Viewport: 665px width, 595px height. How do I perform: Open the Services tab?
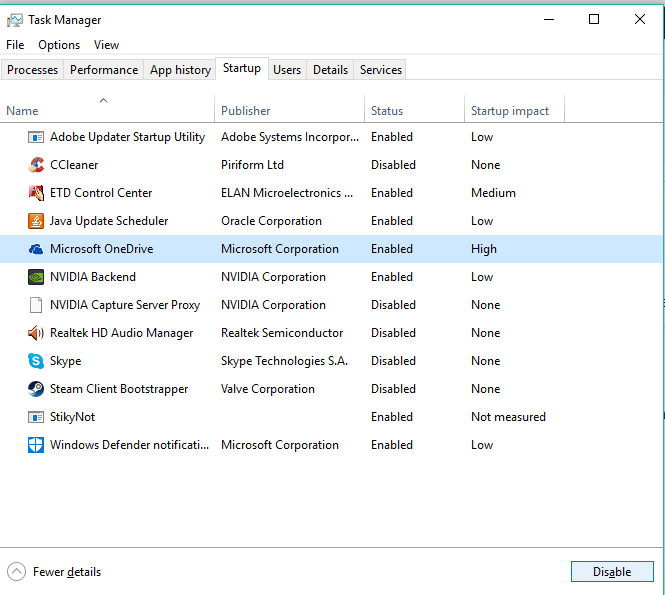point(380,70)
